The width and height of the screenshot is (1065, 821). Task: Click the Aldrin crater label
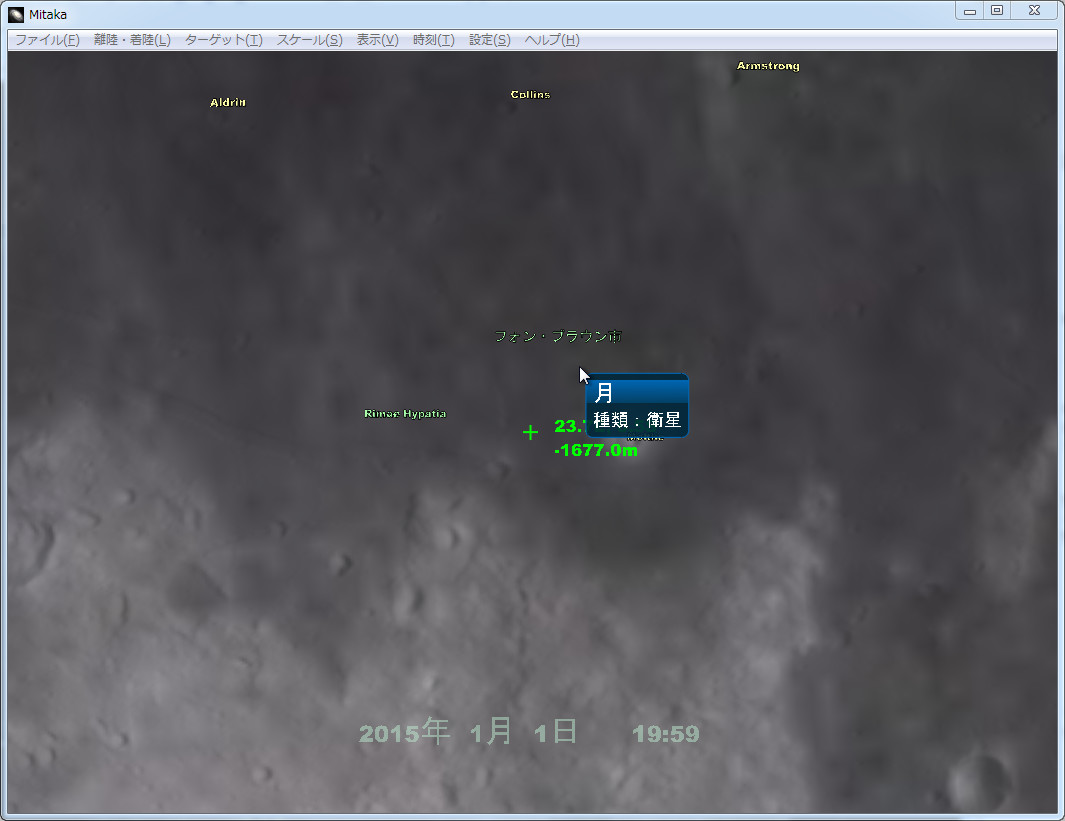coord(228,103)
